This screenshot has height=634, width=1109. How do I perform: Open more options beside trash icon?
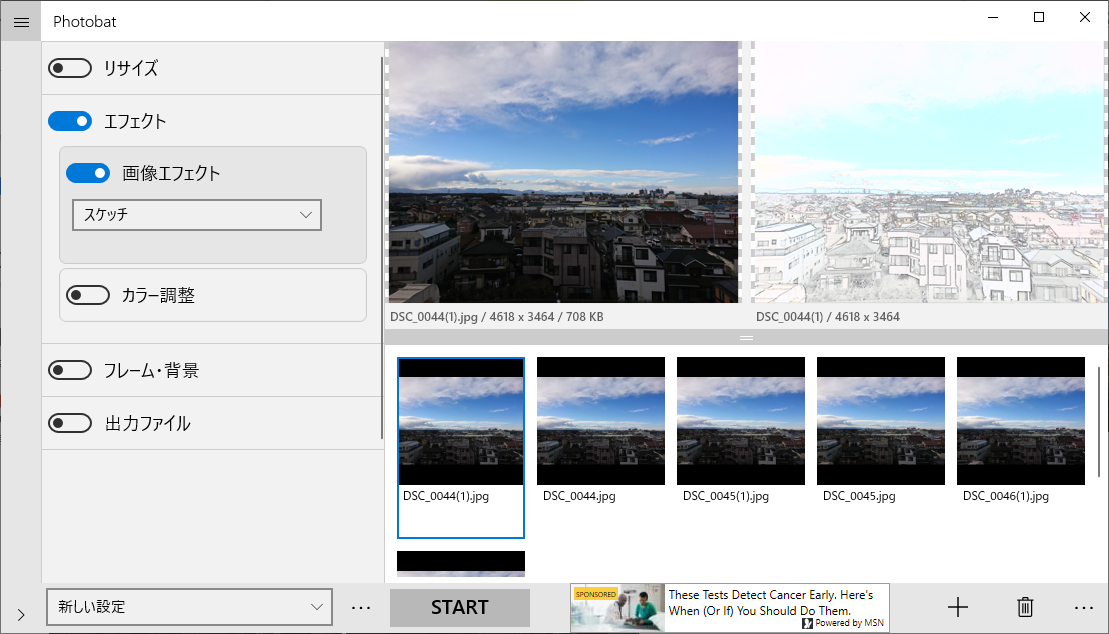tap(1084, 607)
